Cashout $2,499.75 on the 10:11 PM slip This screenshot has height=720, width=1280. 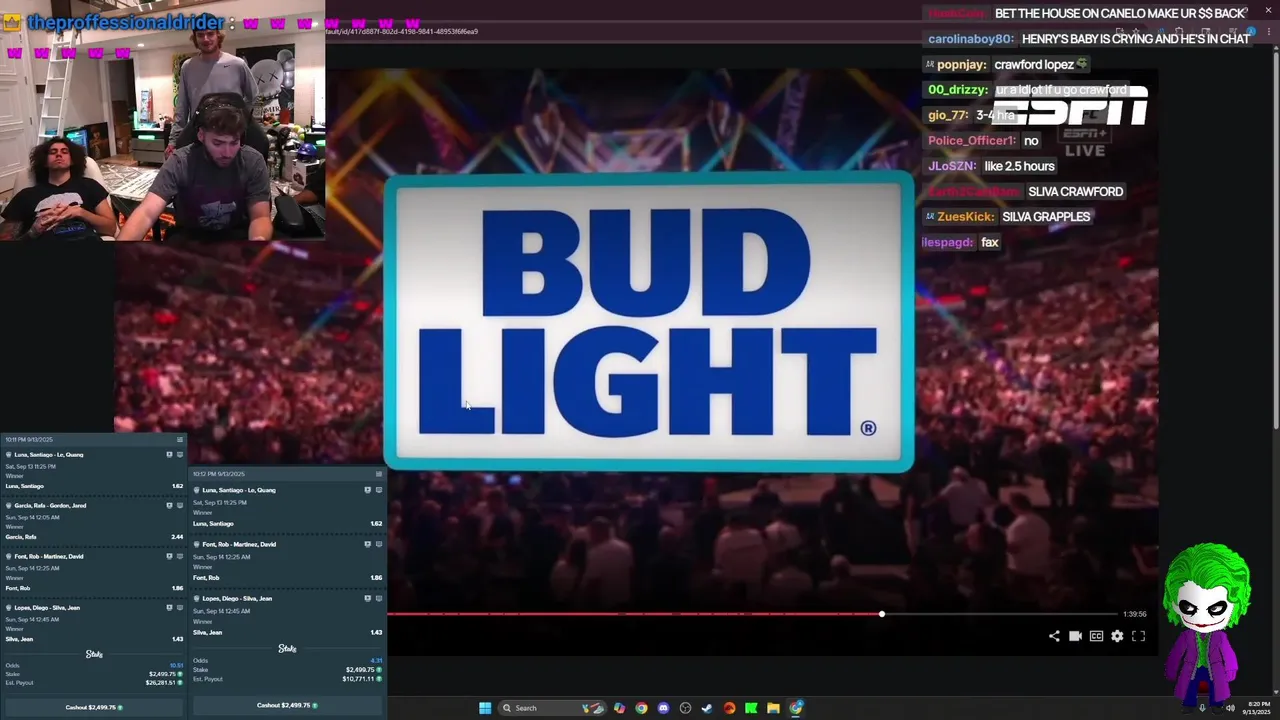tap(94, 707)
